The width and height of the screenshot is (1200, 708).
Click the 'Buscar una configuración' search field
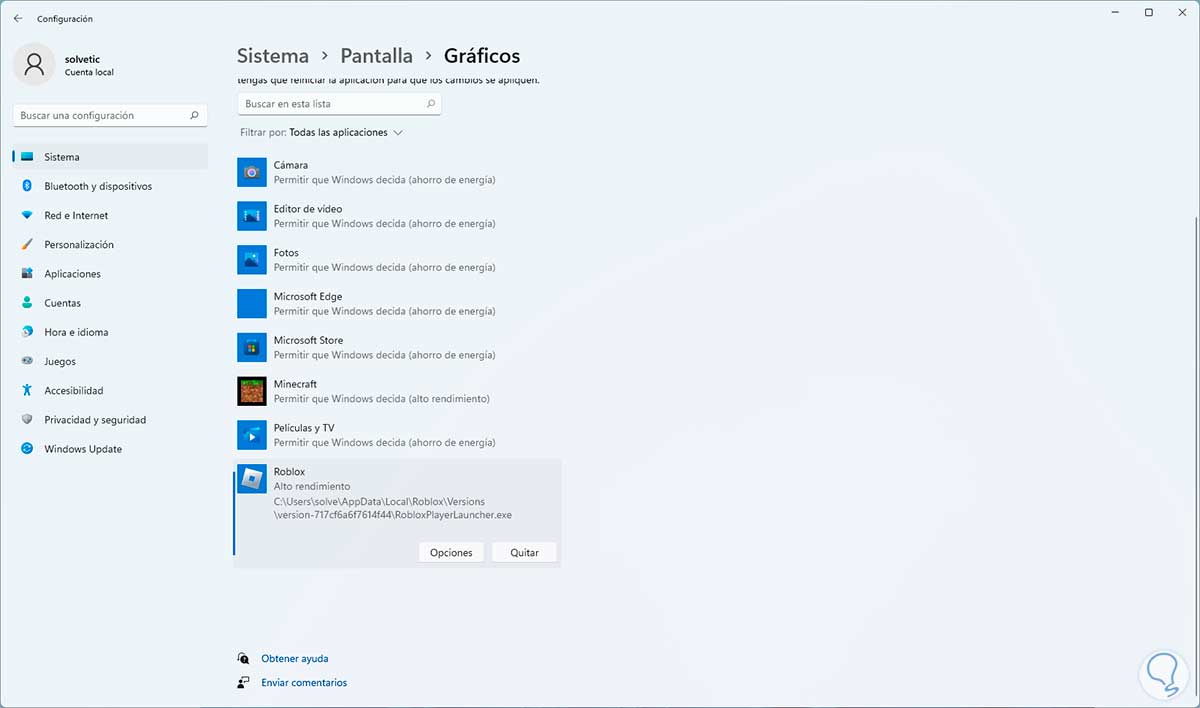click(x=110, y=116)
